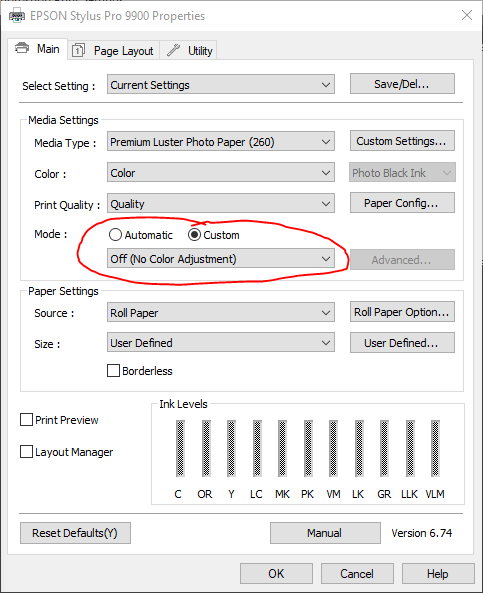The height and width of the screenshot is (593, 483).
Task: Click the Ink Levels group label
Action: pyautogui.click(x=183, y=404)
